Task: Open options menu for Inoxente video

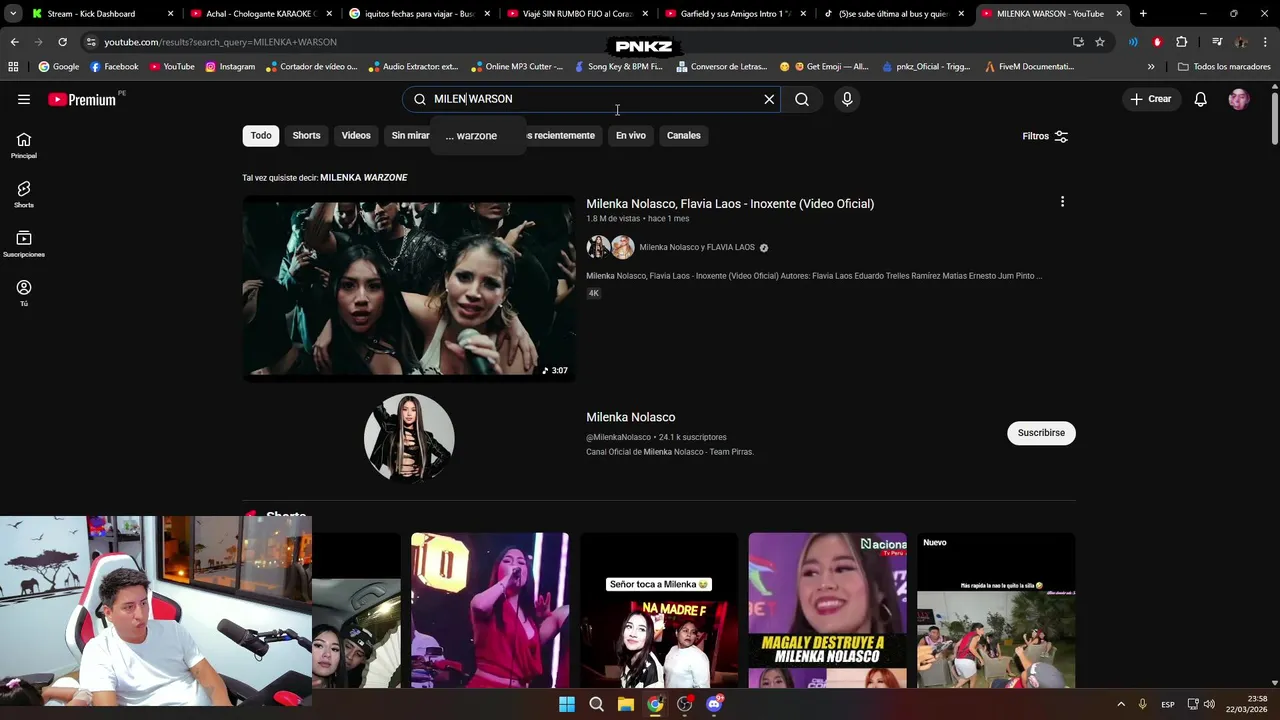Action: tap(1062, 202)
